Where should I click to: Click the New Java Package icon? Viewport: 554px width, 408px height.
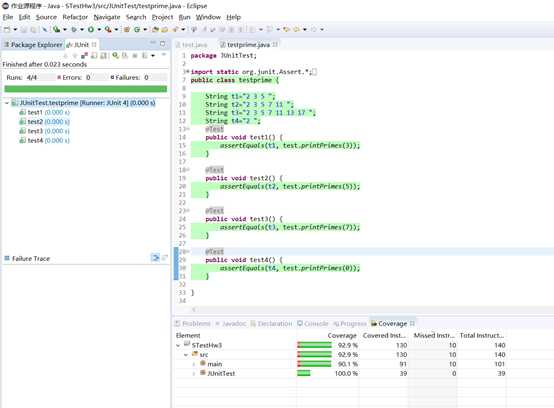(126, 30)
